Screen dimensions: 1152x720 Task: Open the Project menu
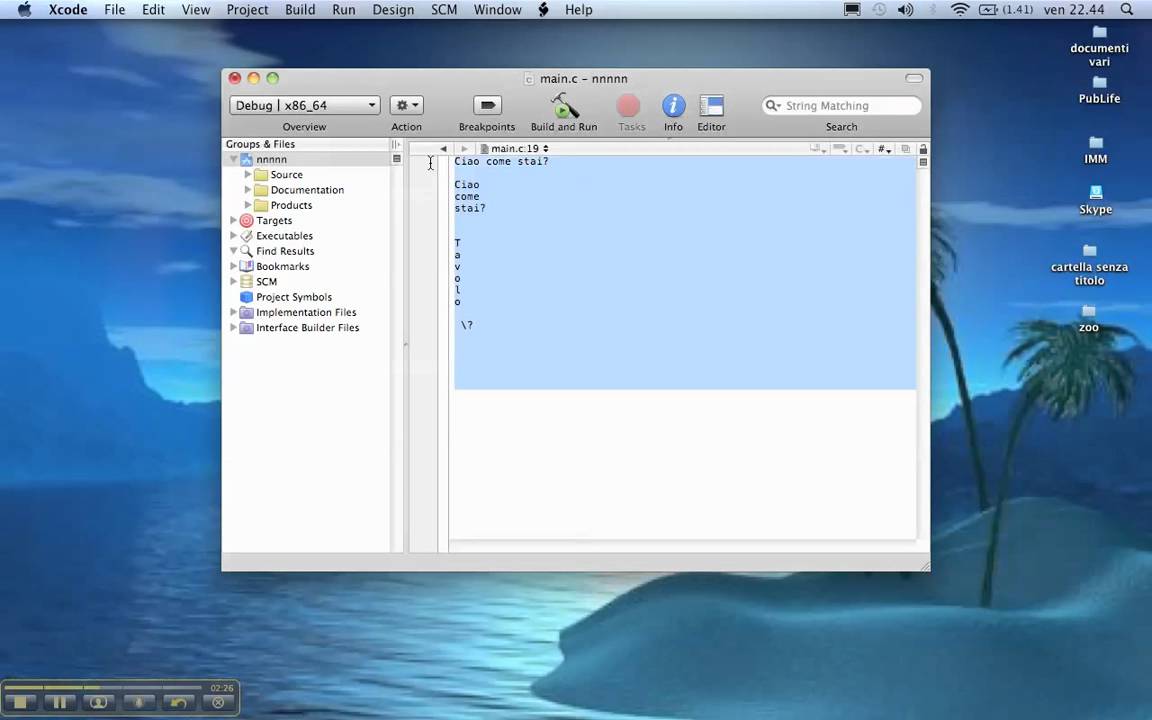tap(247, 10)
